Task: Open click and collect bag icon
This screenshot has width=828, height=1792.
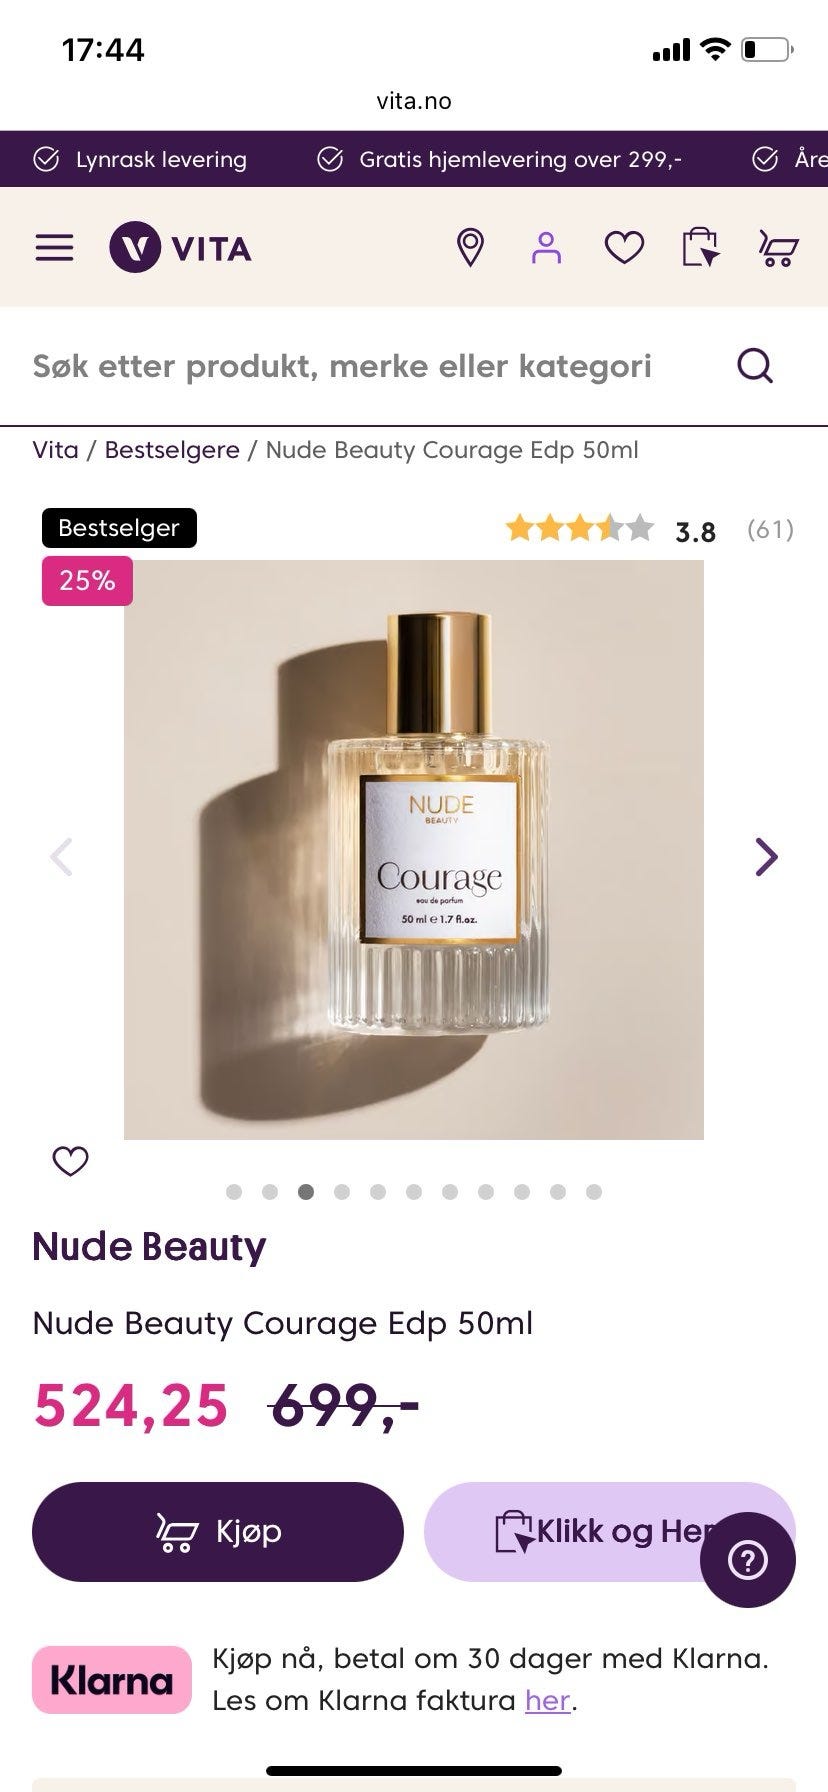Action: [700, 248]
